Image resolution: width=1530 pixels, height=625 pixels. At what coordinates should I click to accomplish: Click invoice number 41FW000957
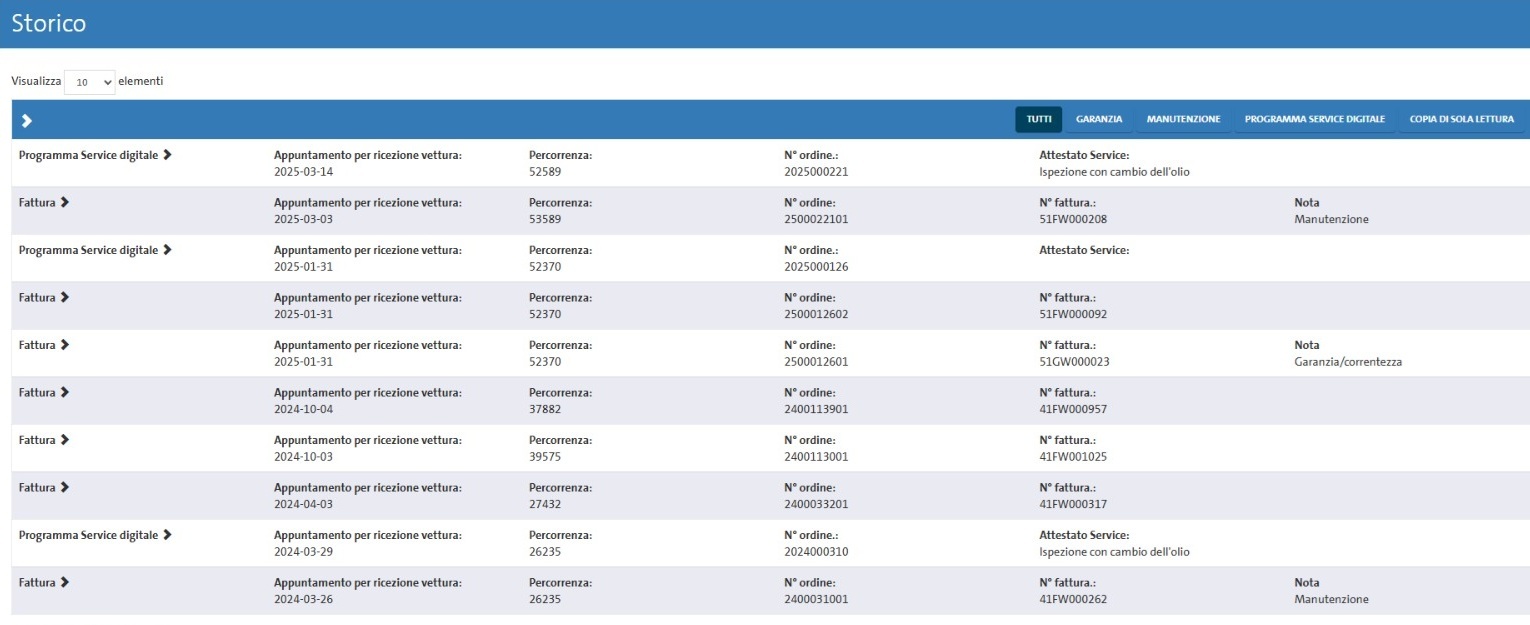tap(1073, 409)
